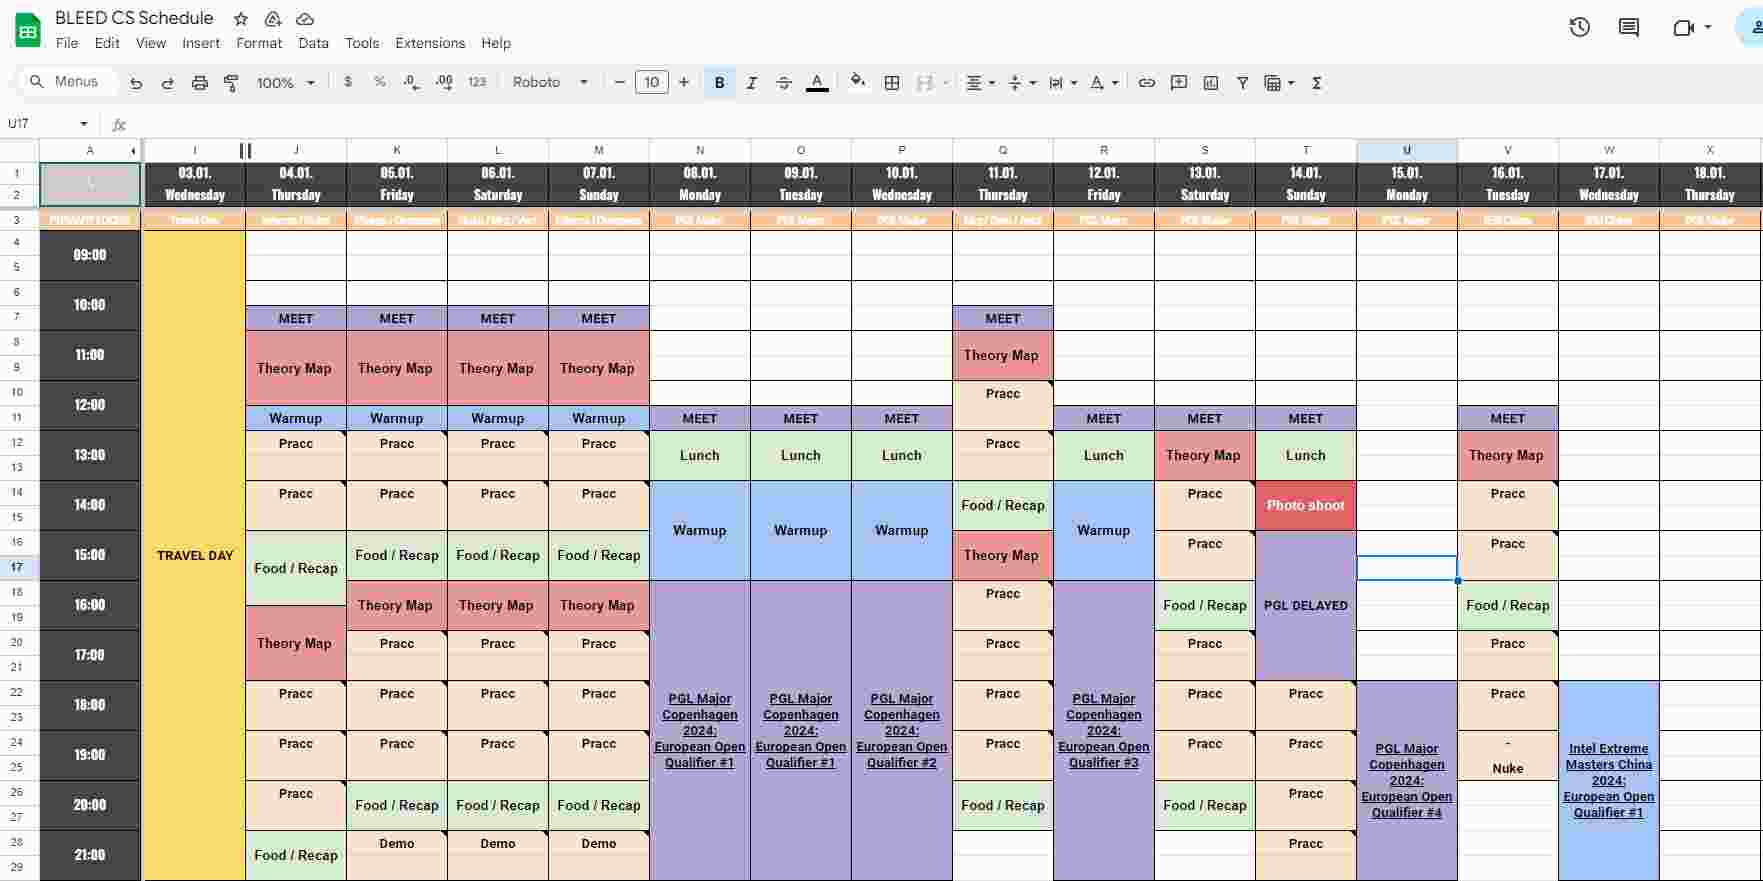This screenshot has width=1763, height=881.
Task: Select the paint format roller tool
Action: [231, 83]
